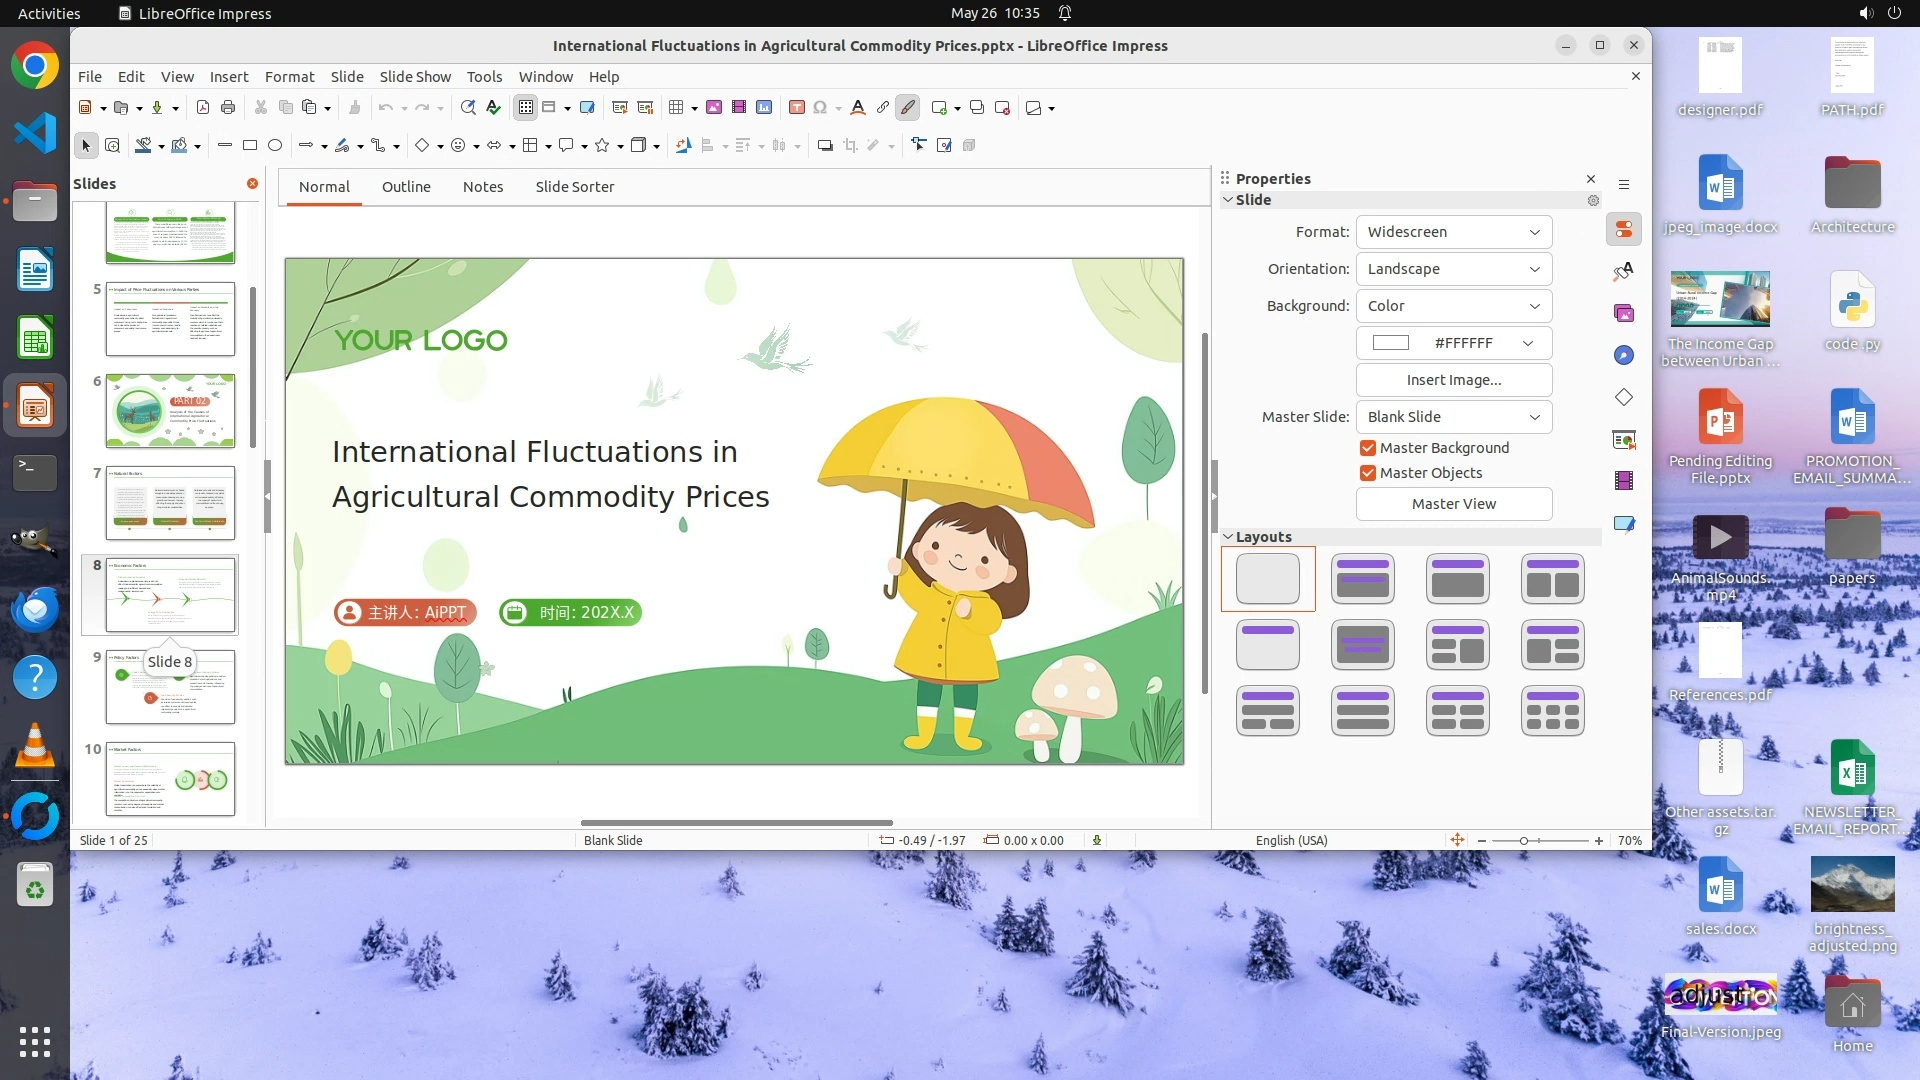Image resolution: width=1920 pixels, height=1080 pixels.
Task: Select the Ellipse drawing tool
Action: (x=275, y=145)
